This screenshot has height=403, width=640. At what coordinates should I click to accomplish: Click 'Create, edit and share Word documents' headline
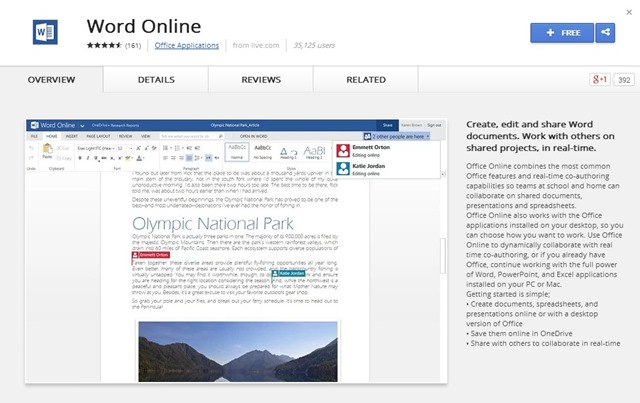(540, 136)
